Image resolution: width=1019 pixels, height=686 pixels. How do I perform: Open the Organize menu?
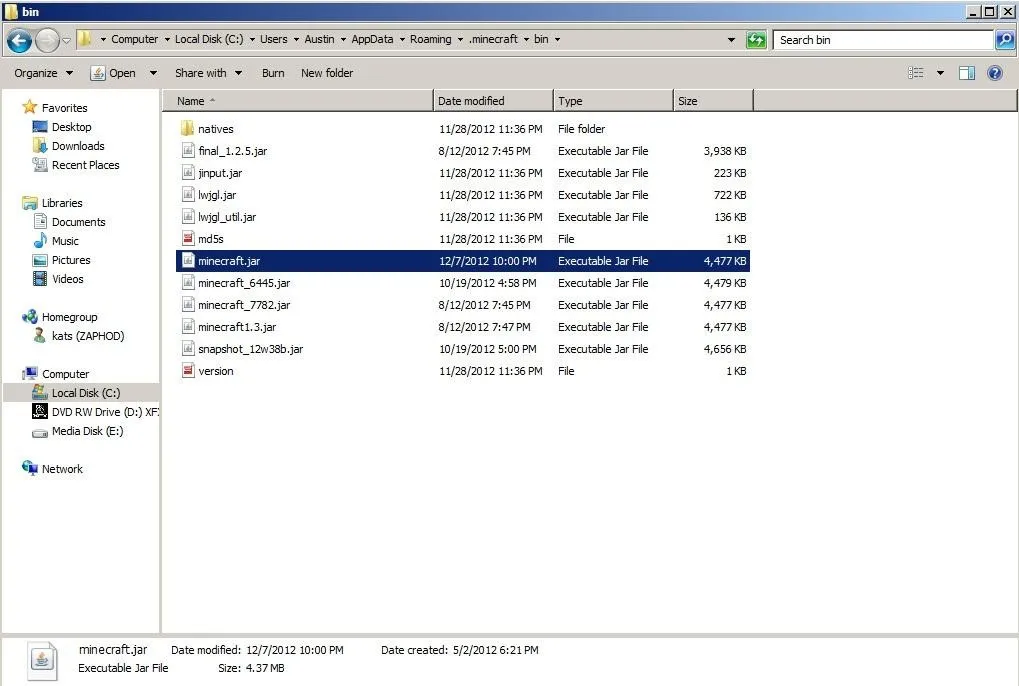[x=44, y=73]
